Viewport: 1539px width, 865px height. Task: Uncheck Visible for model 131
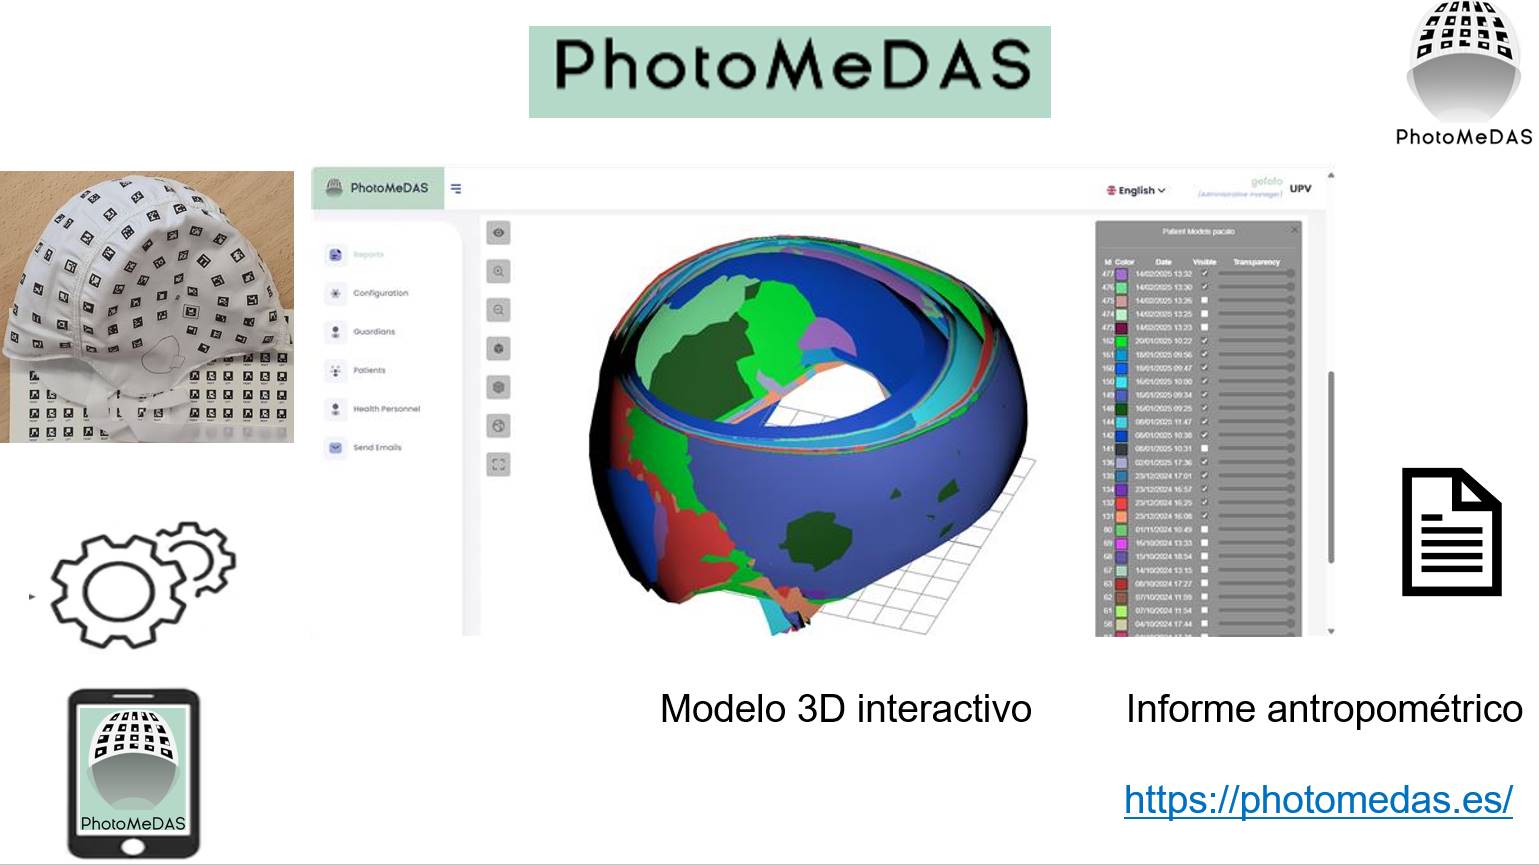click(1205, 516)
